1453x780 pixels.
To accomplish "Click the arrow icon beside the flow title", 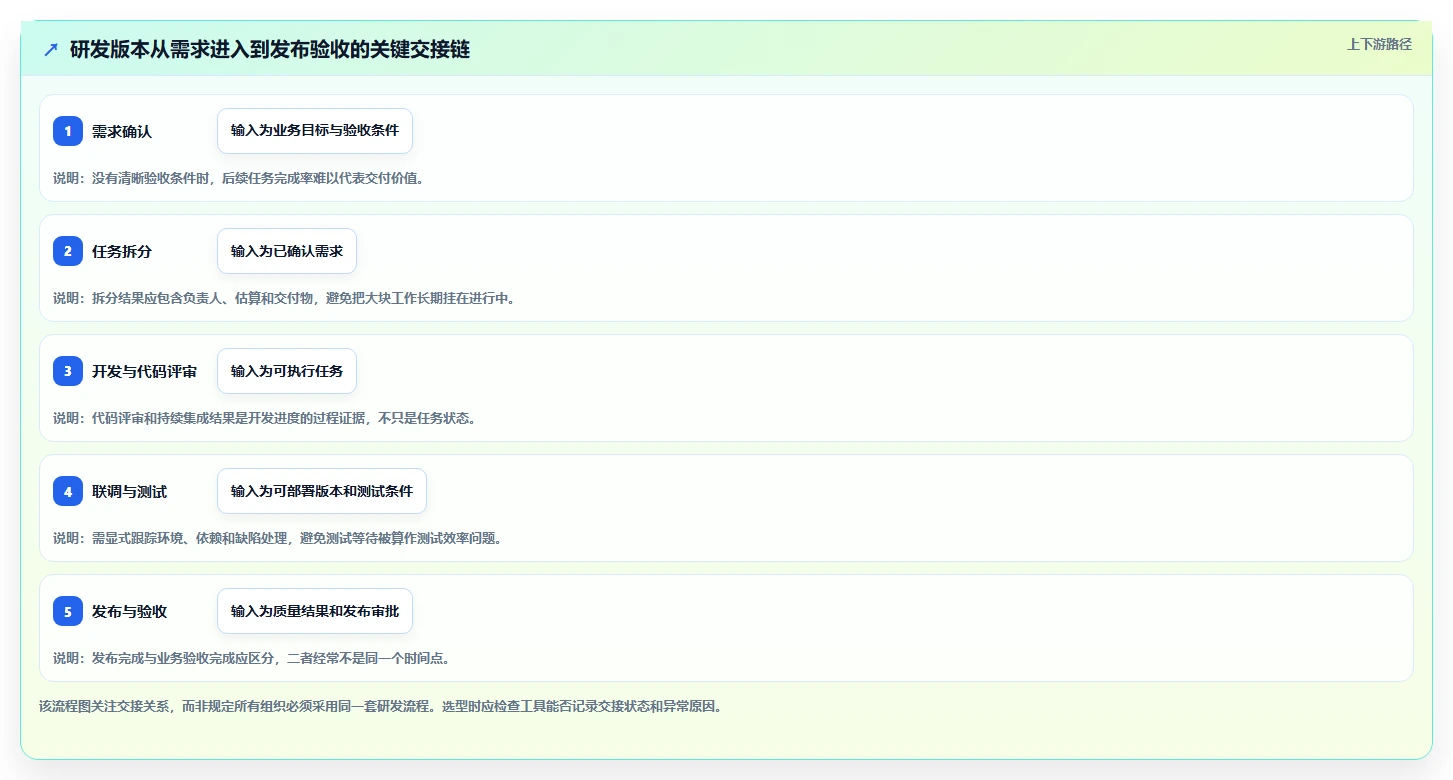I will click(51, 49).
